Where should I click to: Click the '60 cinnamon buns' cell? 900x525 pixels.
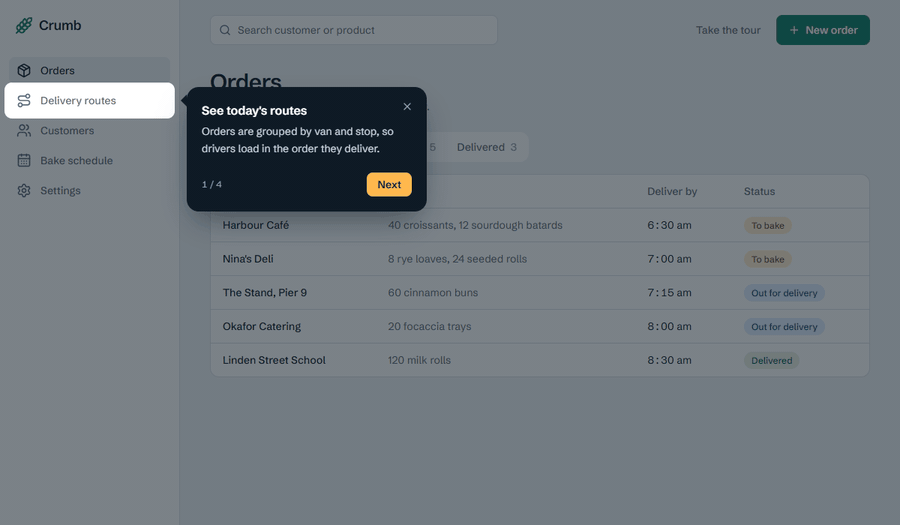pos(433,293)
